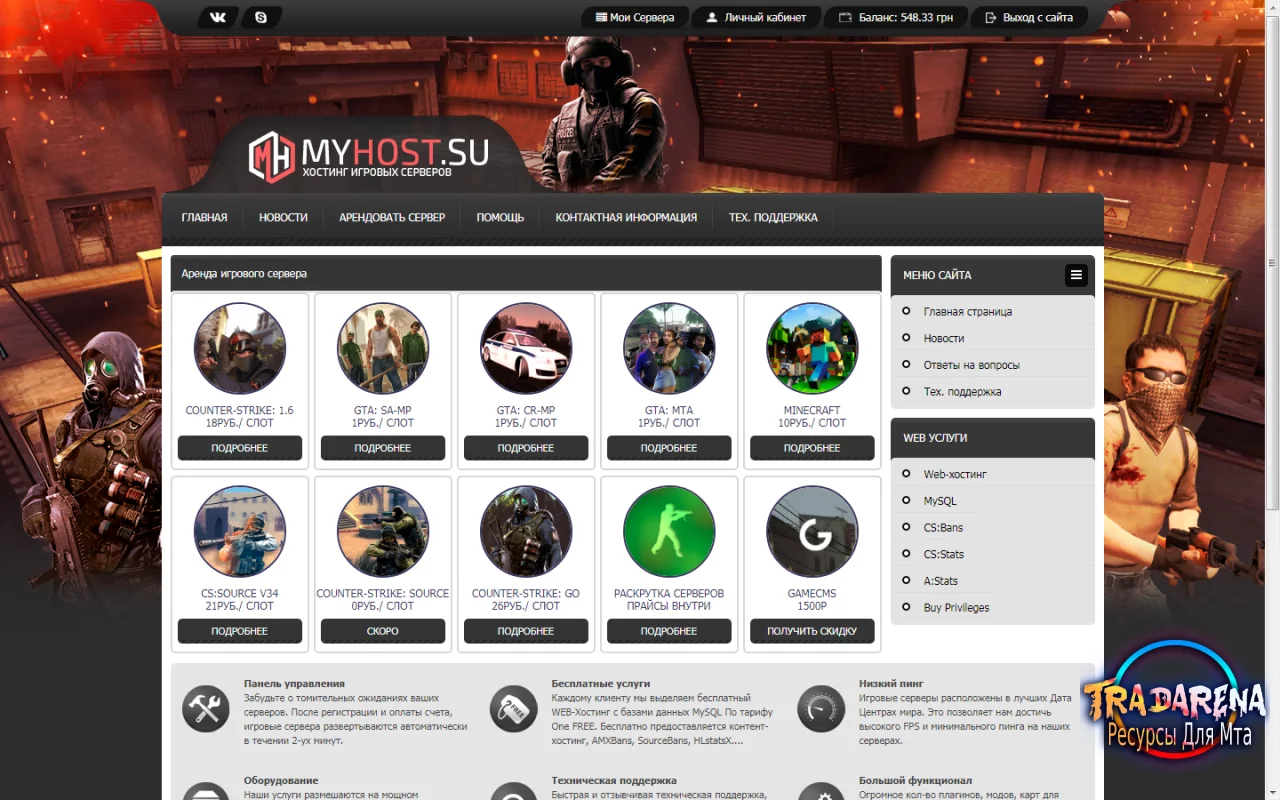This screenshot has height=800, width=1280.
Task: Click GTA: CR-MP police car image
Action: (526, 349)
